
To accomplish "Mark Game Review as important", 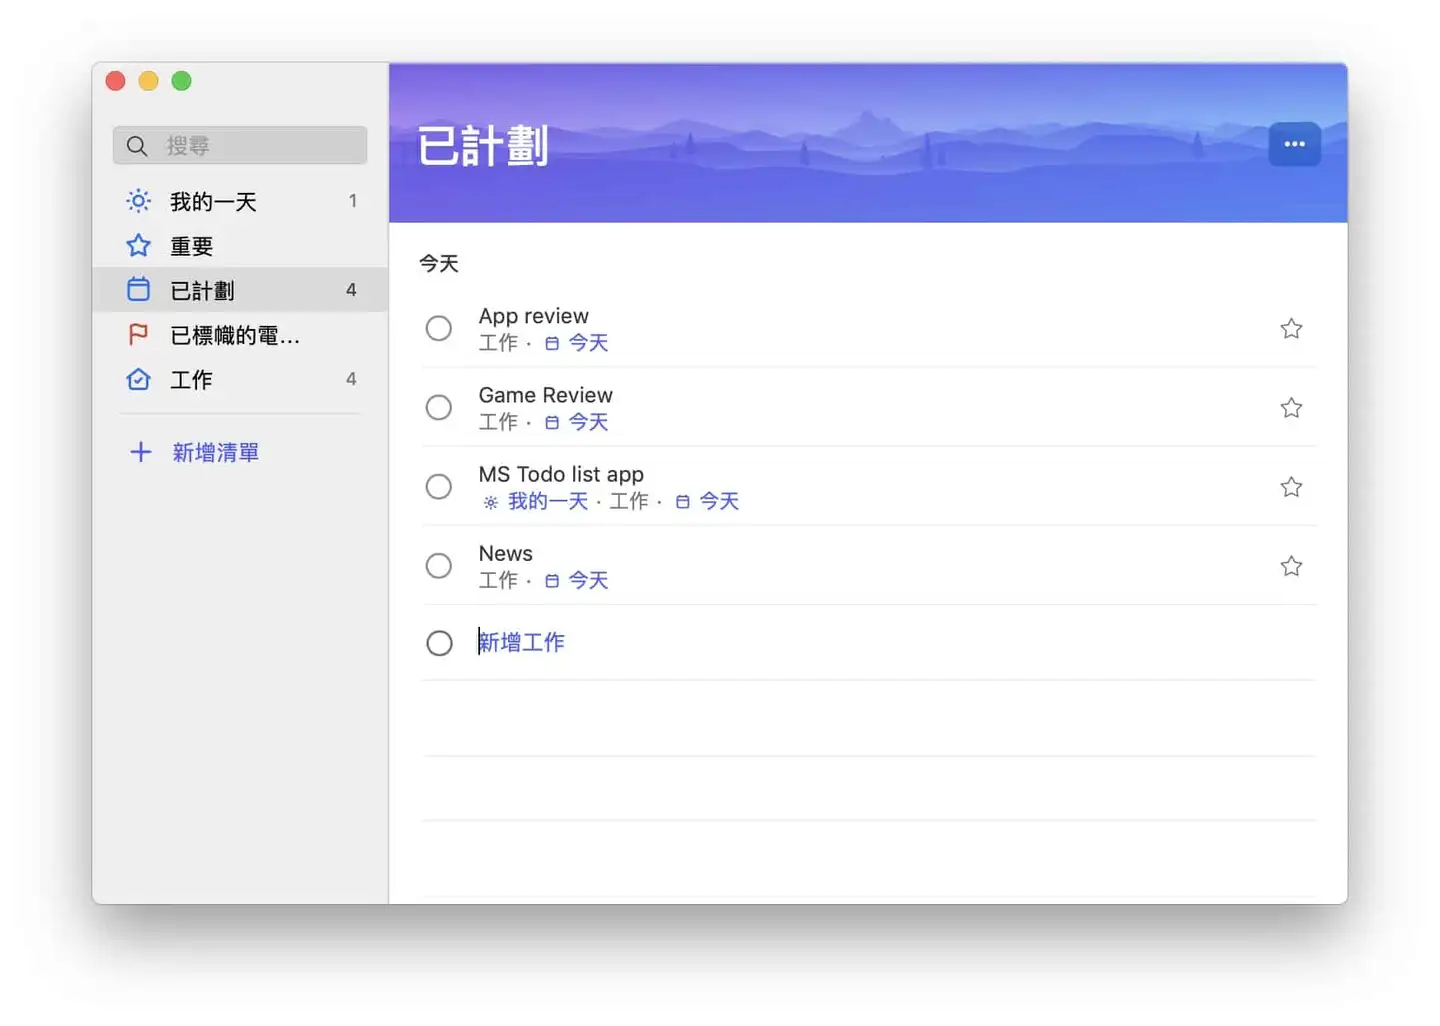I will click(x=1291, y=408).
